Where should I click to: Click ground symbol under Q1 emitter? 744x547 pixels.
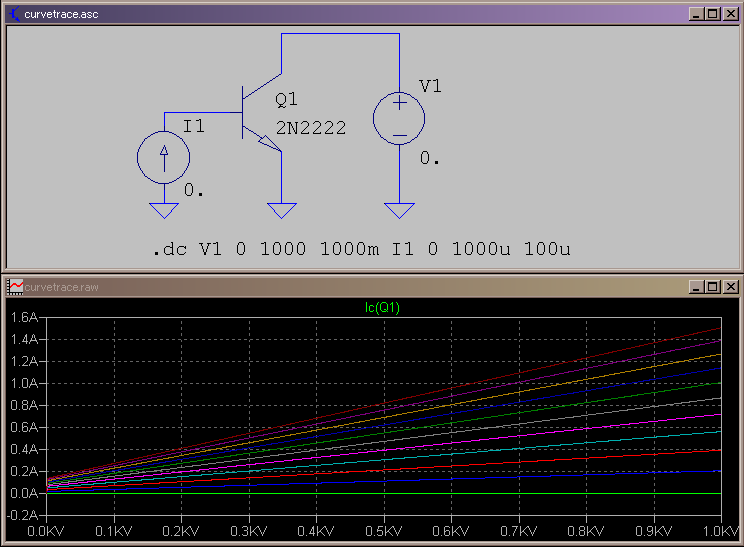tap(281, 211)
